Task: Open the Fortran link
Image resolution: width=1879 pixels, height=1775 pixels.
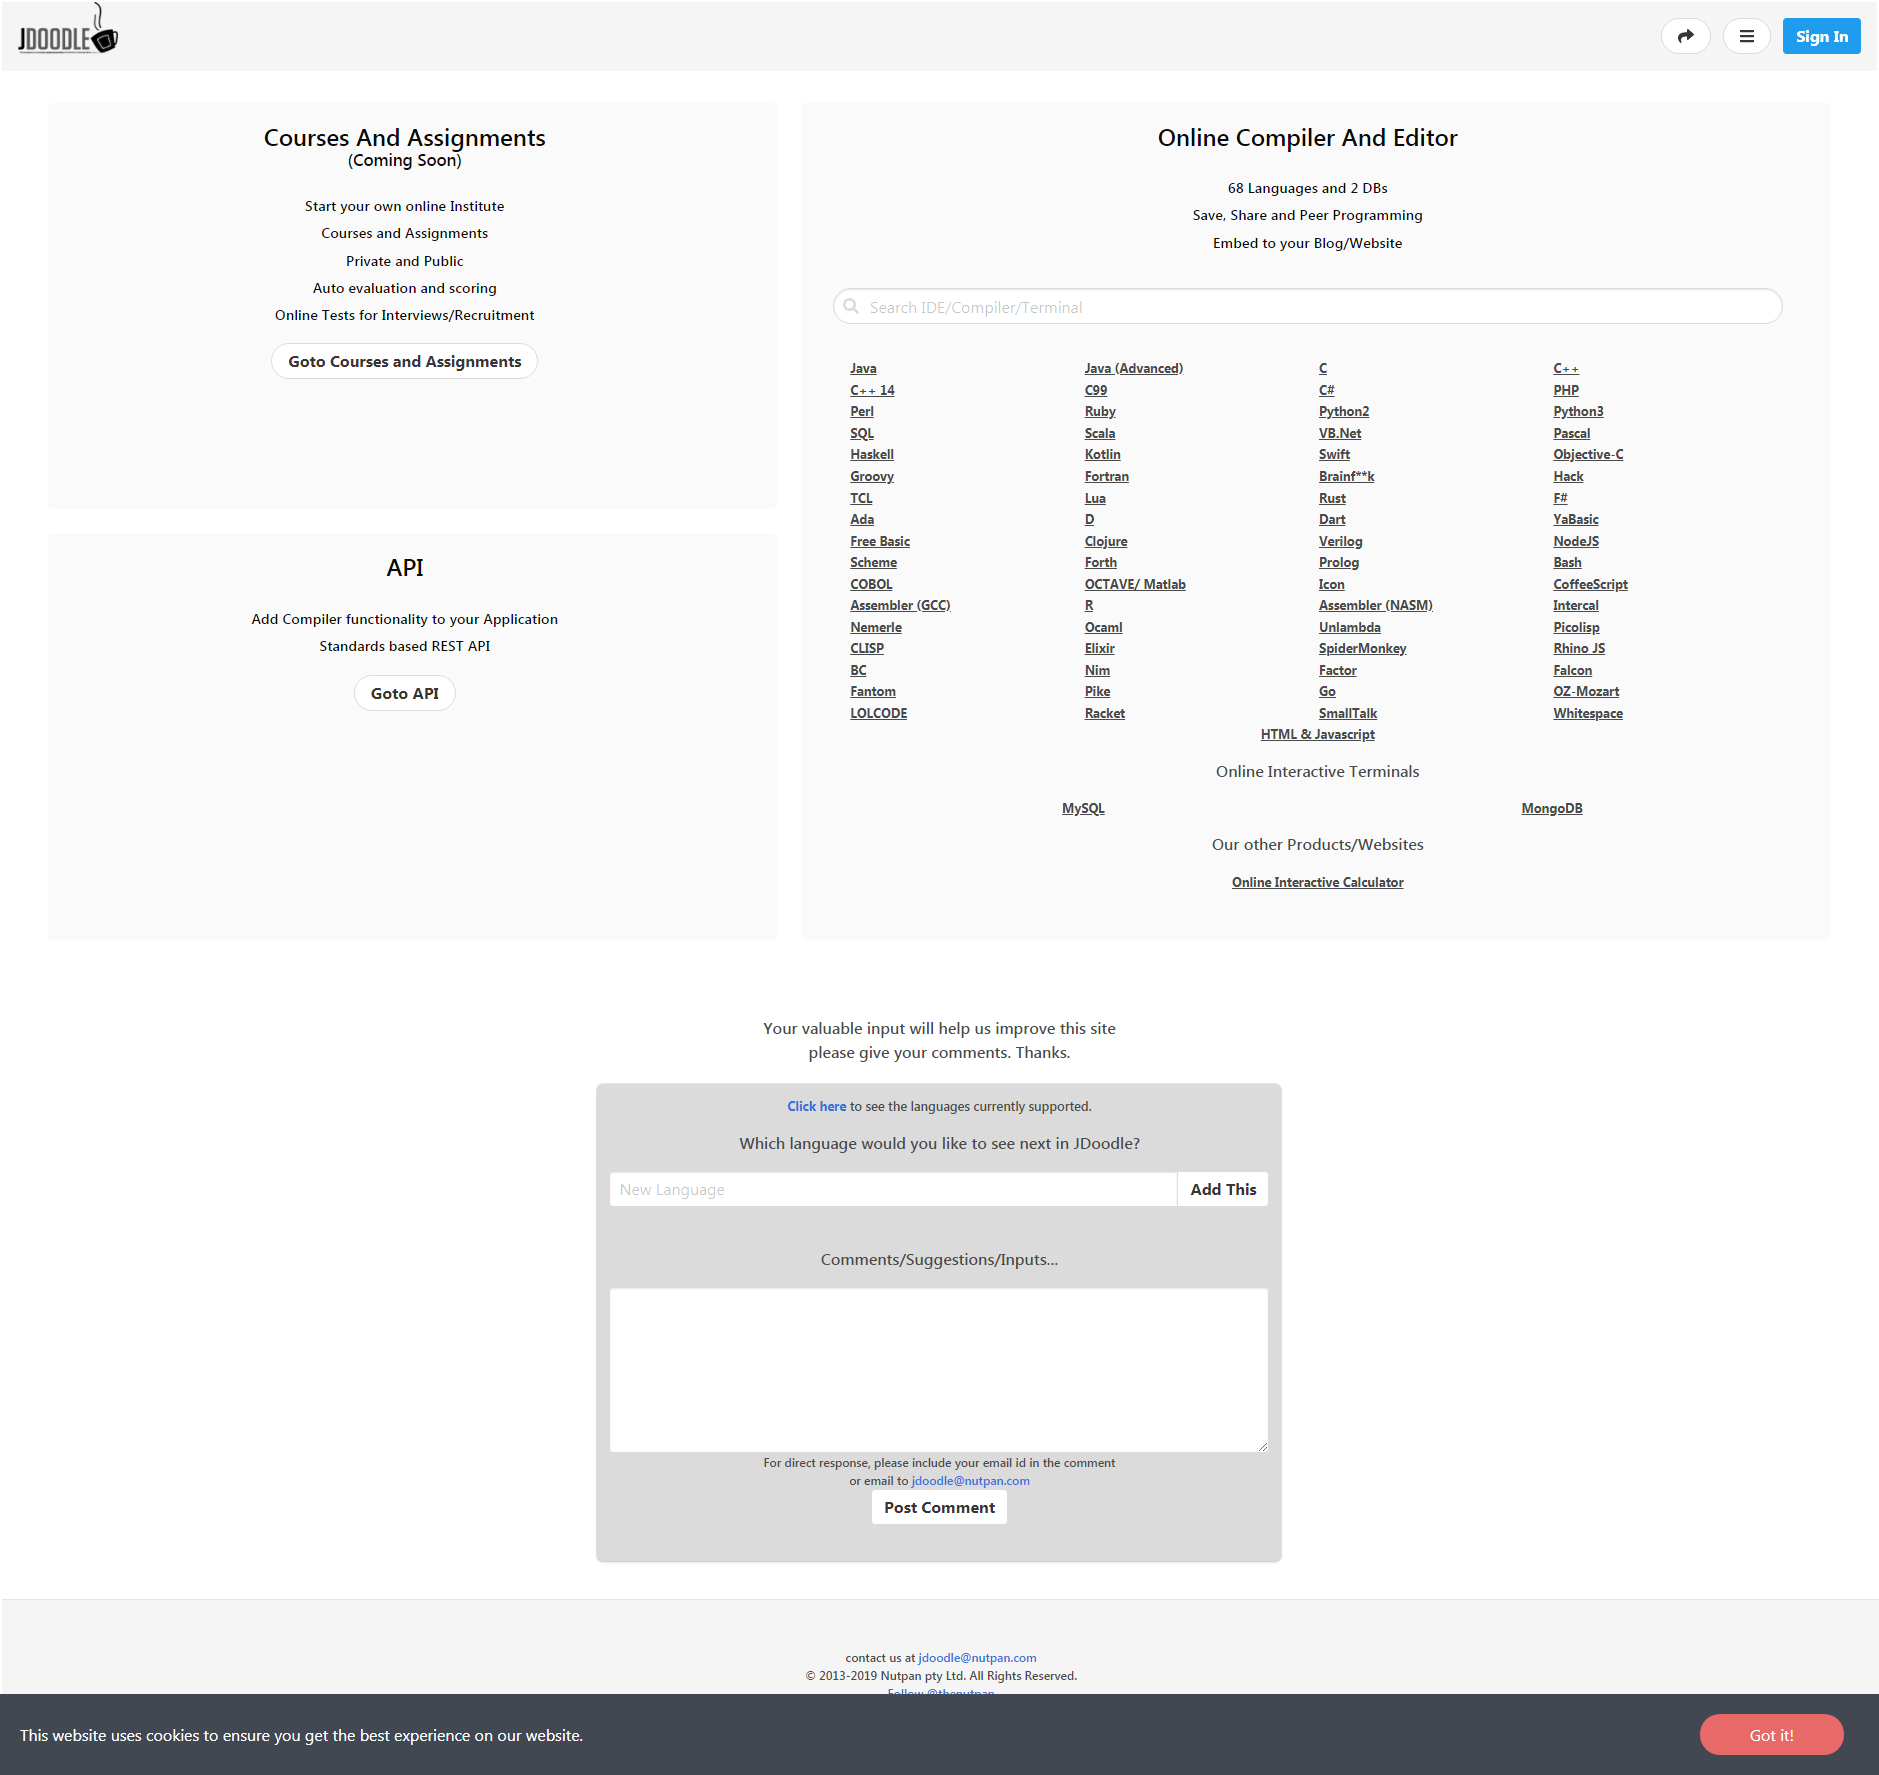Action: point(1106,477)
